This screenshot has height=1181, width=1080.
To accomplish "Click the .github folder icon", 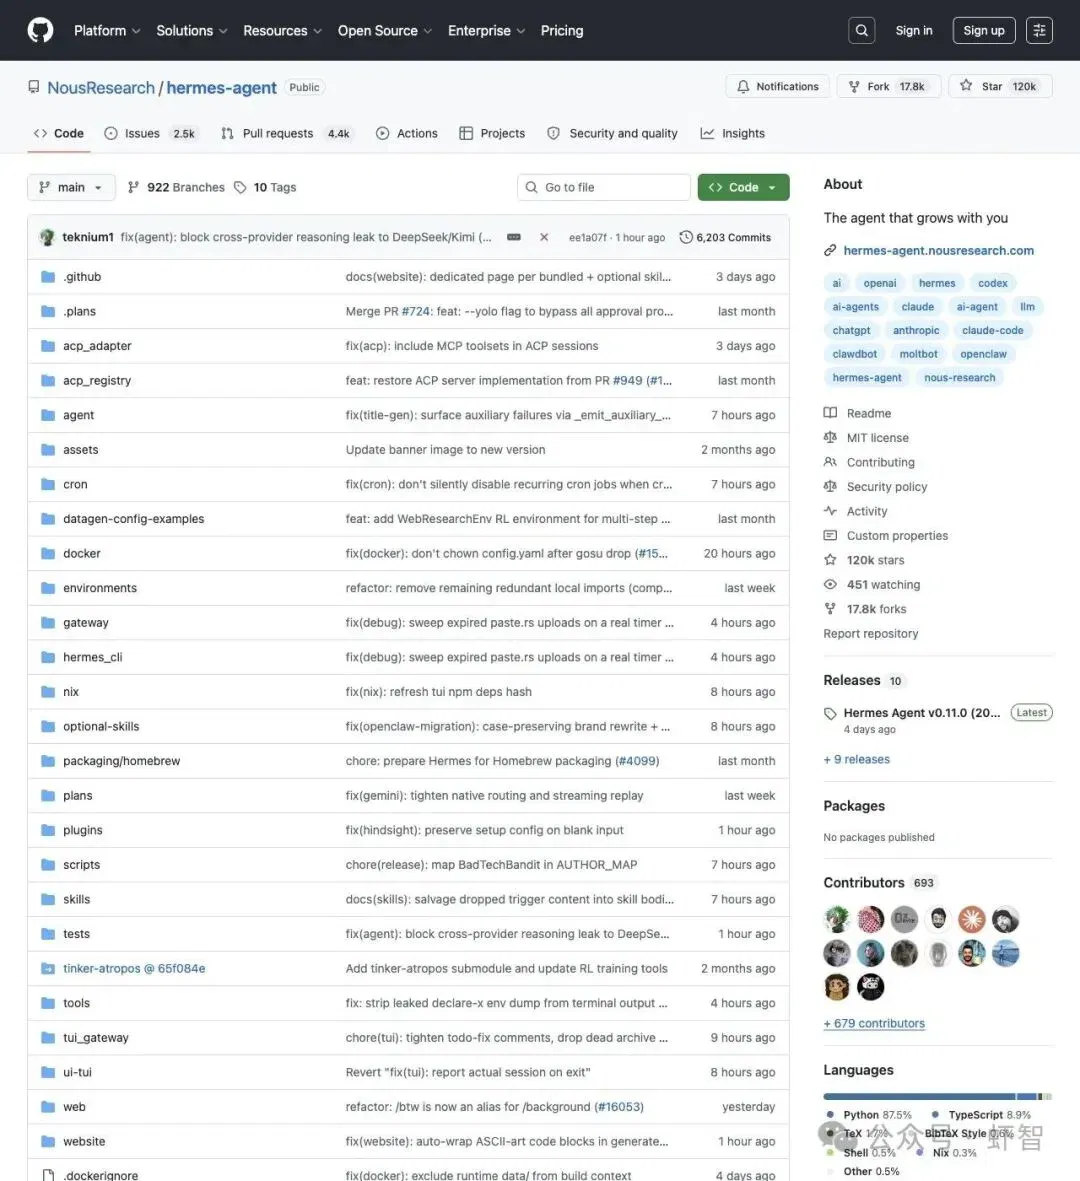I will [x=48, y=276].
